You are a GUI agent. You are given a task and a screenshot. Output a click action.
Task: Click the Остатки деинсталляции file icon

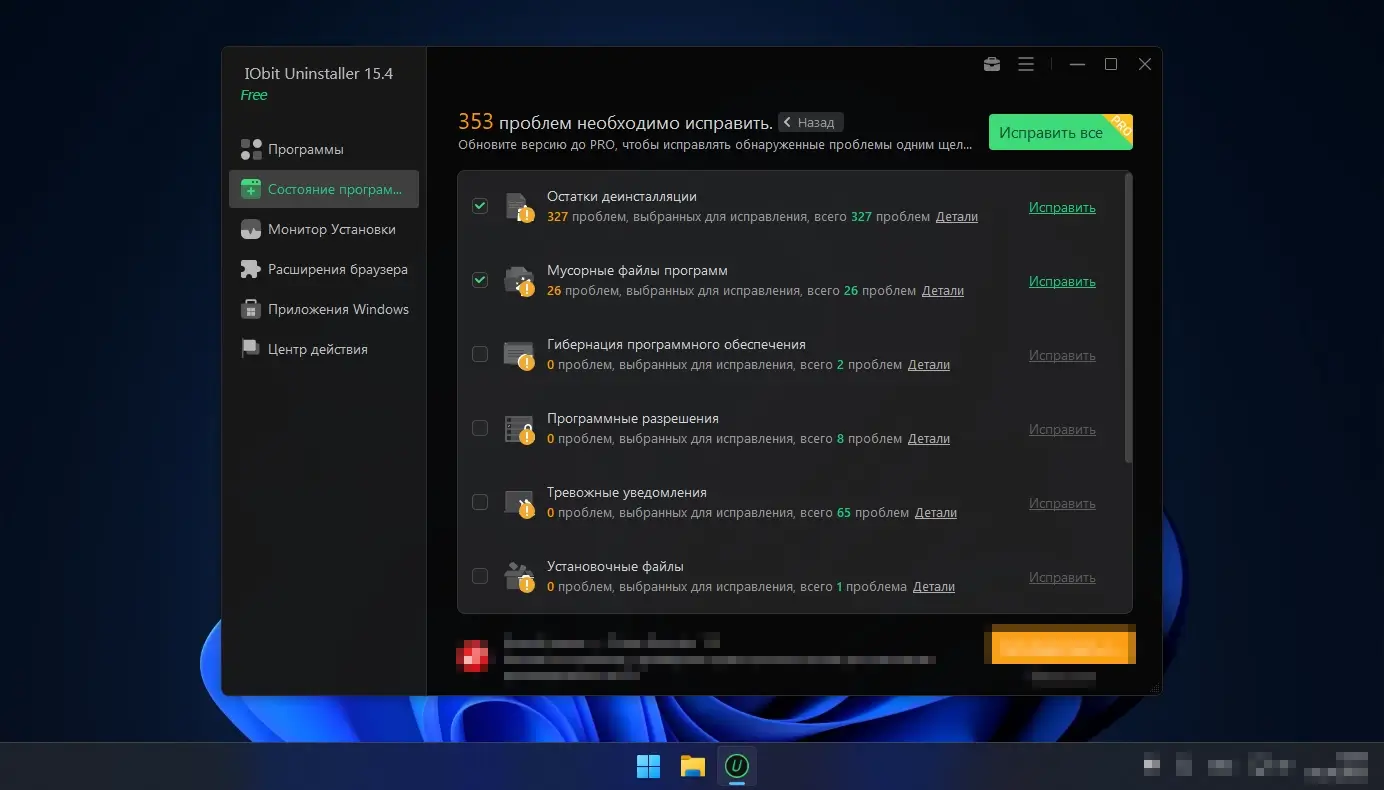point(518,207)
